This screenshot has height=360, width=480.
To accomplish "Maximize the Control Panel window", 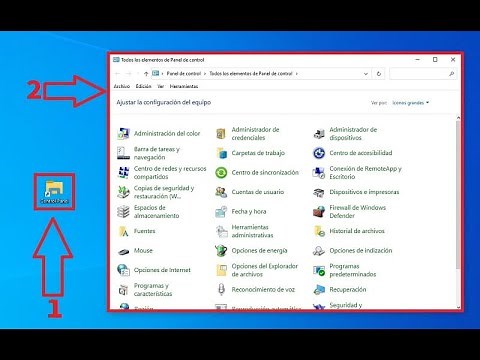I will pos(435,60).
